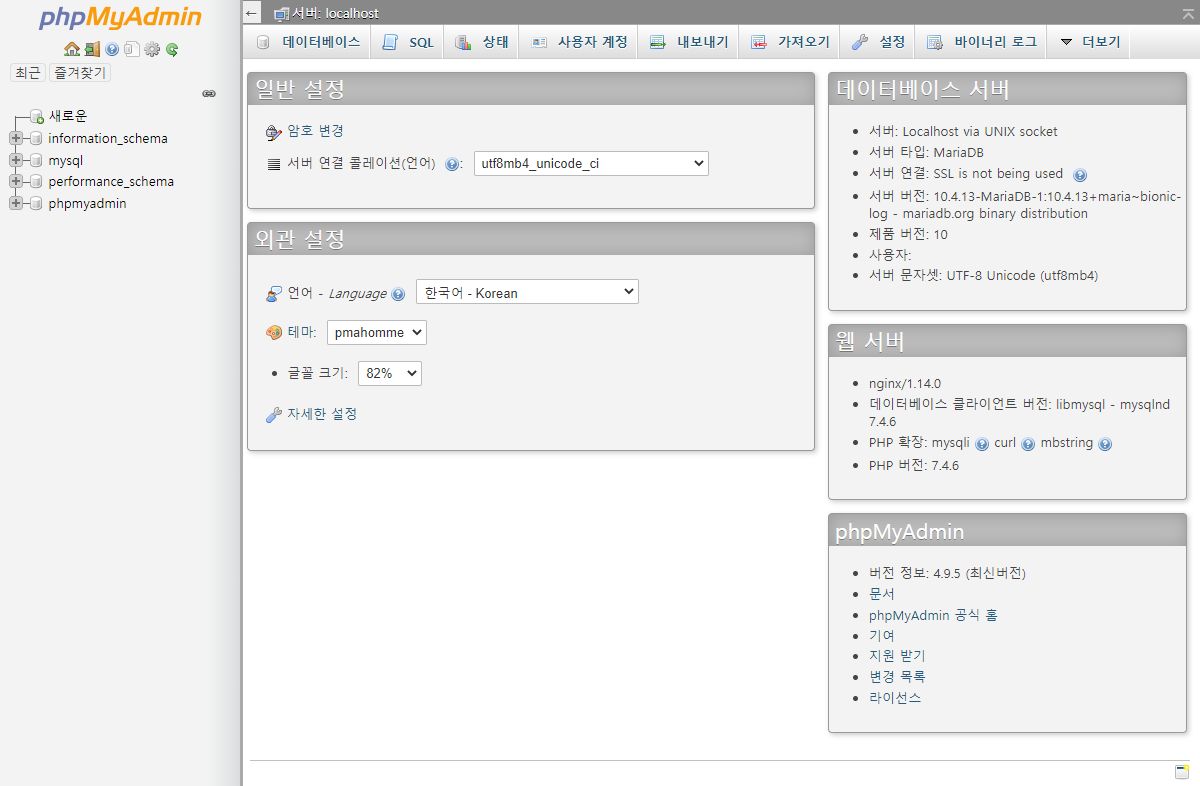
Task: Click database icon beside performance_schema
Action: [37, 182]
